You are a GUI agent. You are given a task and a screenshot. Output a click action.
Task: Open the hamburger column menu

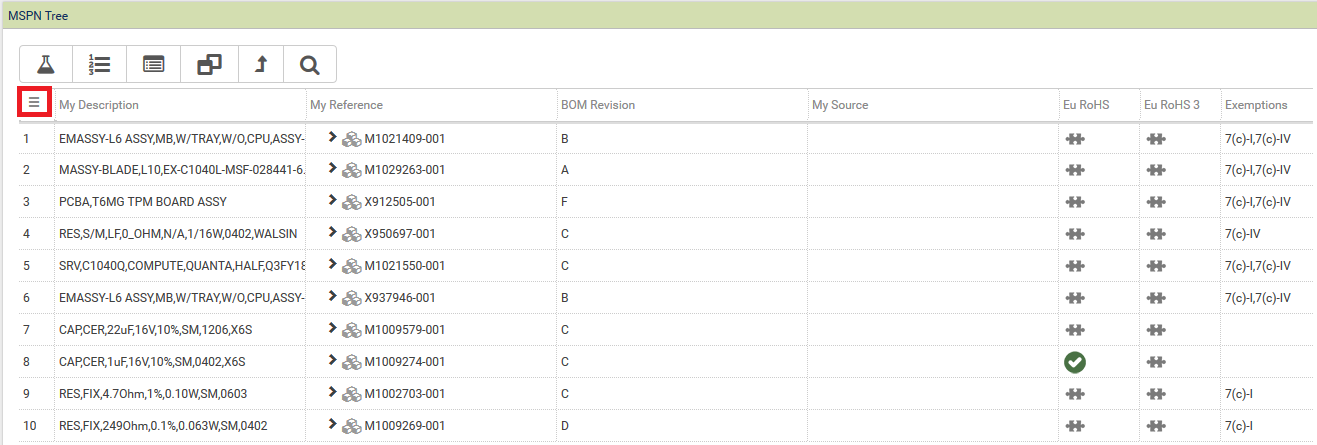click(34, 102)
